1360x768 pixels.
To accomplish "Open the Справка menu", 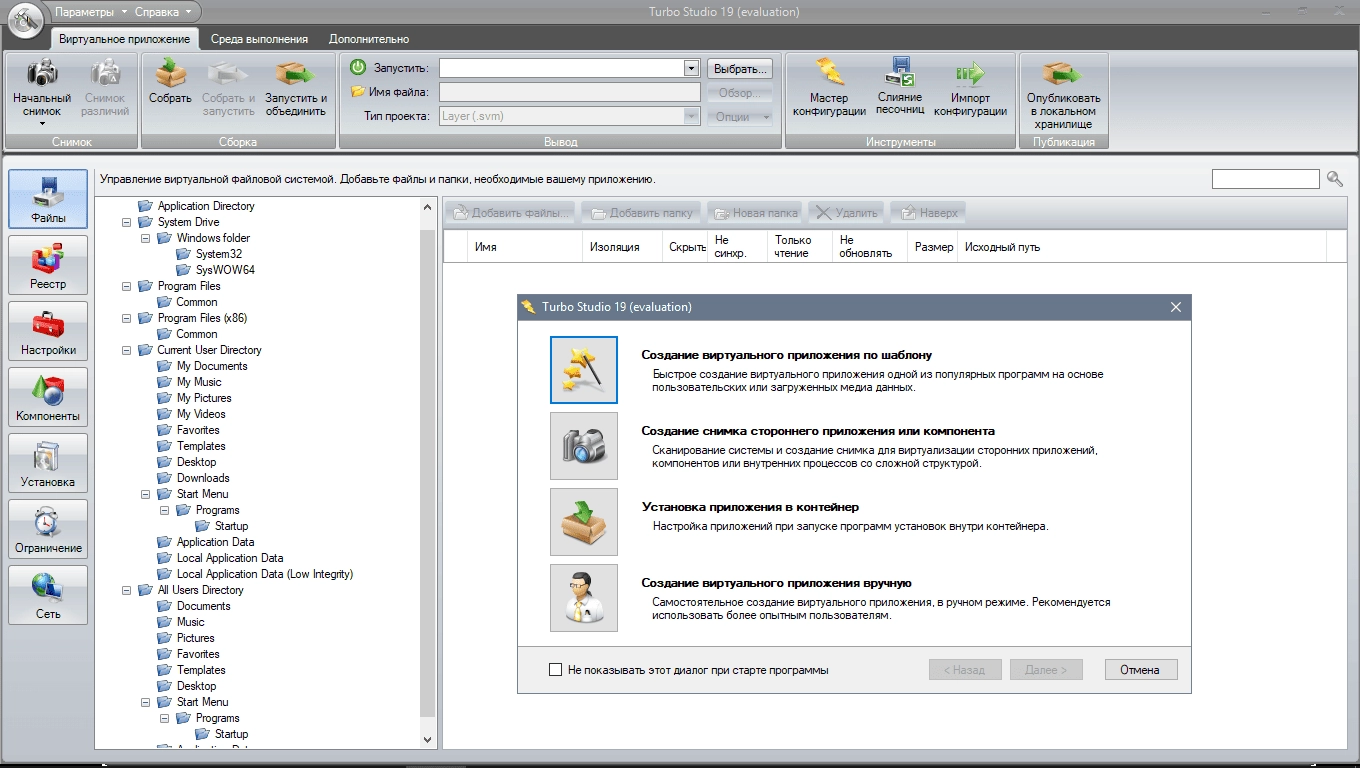I will pos(163,12).
